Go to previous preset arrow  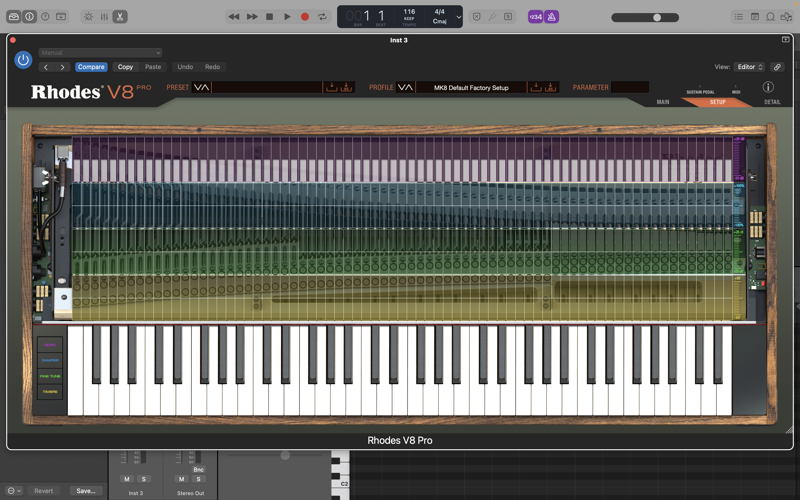(46, 67)
